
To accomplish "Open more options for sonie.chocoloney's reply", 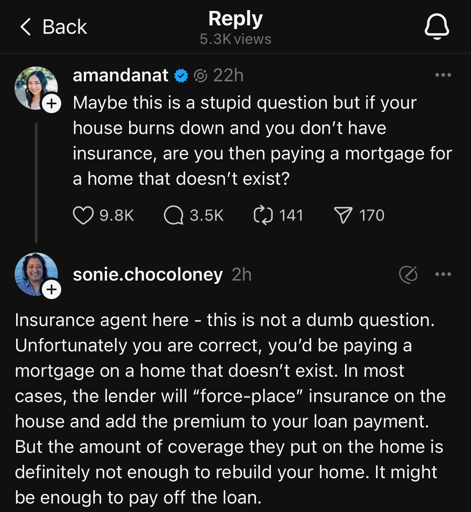I will [x=443, y=274].
